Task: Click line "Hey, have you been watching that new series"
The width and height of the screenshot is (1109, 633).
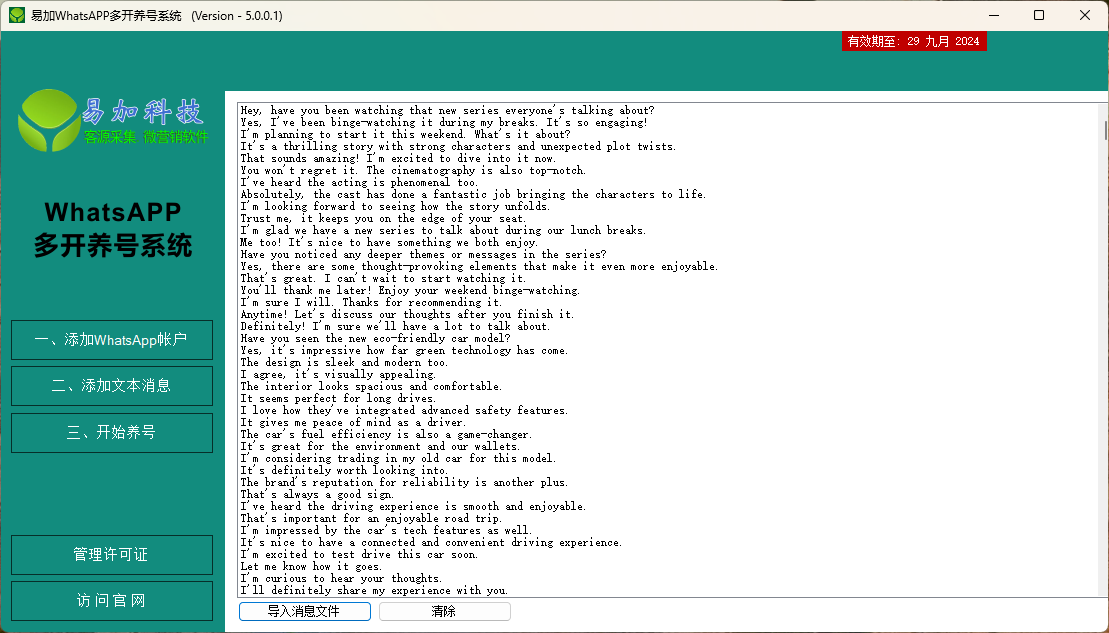Action: pyautogui.click(x=448, y=110)
